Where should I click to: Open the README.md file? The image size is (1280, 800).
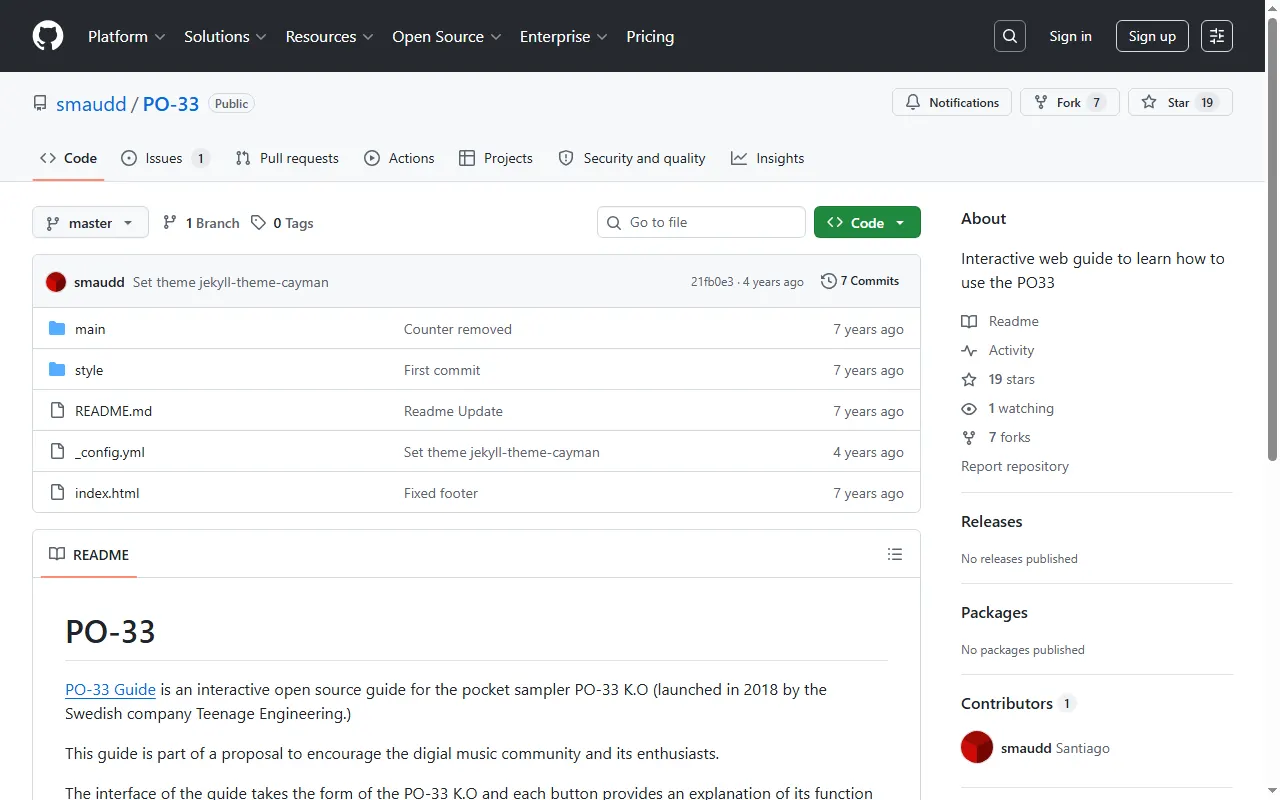[113, 411]
